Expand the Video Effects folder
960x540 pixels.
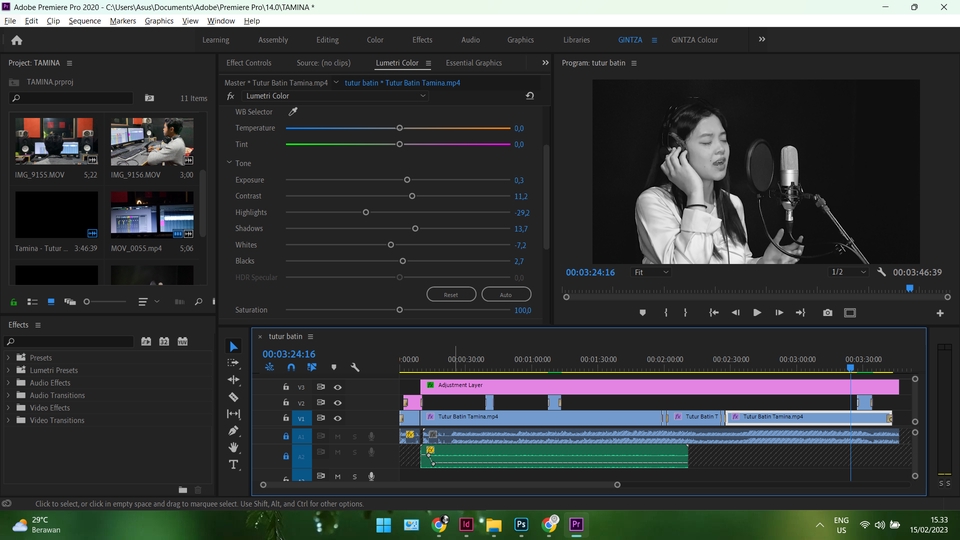pos(9,408)
